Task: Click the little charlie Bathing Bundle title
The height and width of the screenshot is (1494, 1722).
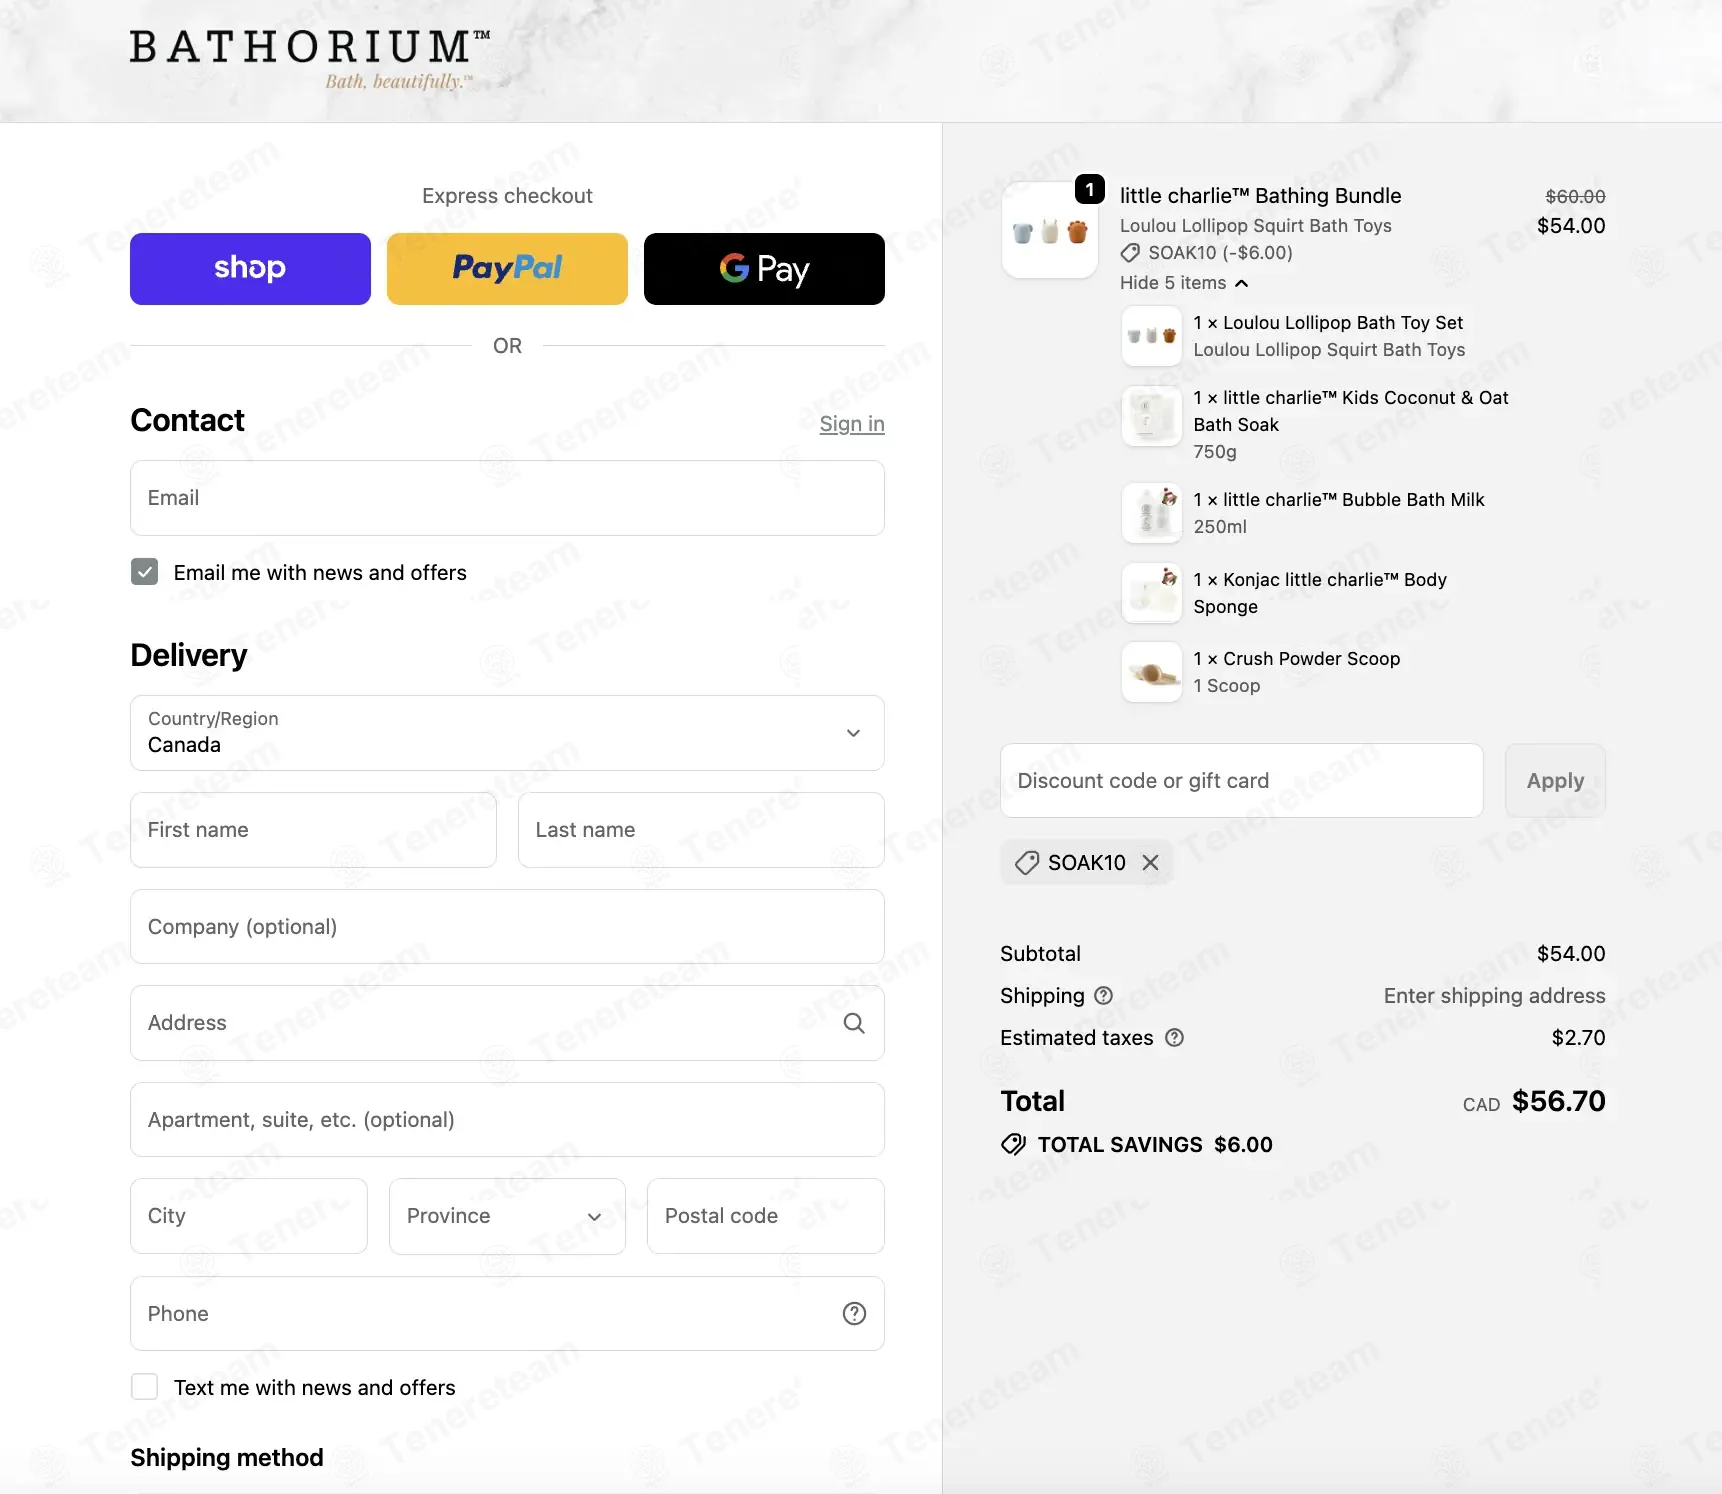Action: click(1260, 196)
